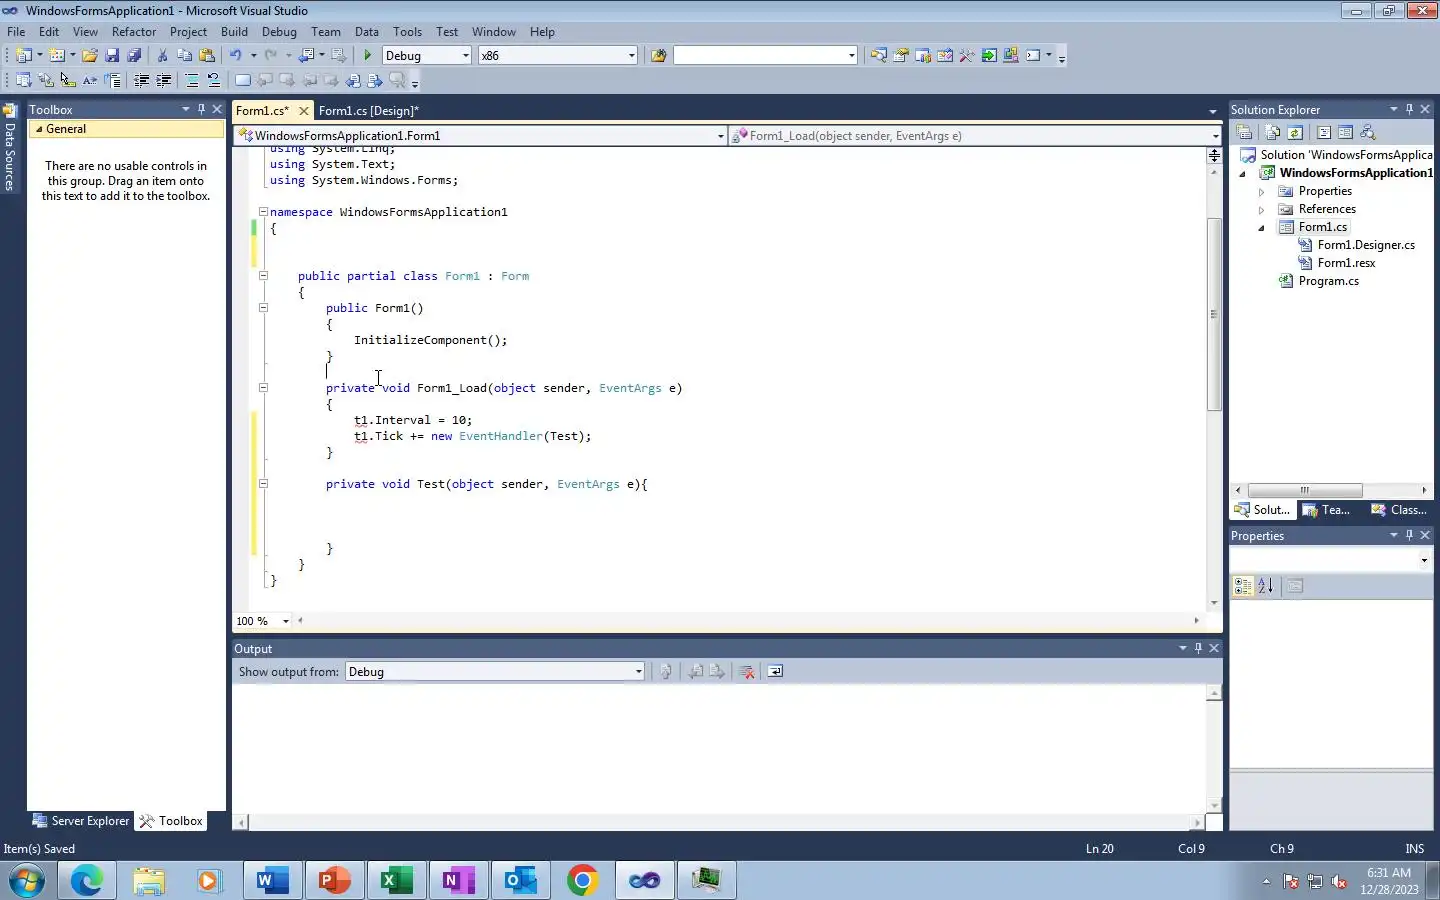The image size is (1440, 900).
Task: Pin toggle for the Toolbox auto-hide
Action: pyautogui.click(x=201, y=109)
